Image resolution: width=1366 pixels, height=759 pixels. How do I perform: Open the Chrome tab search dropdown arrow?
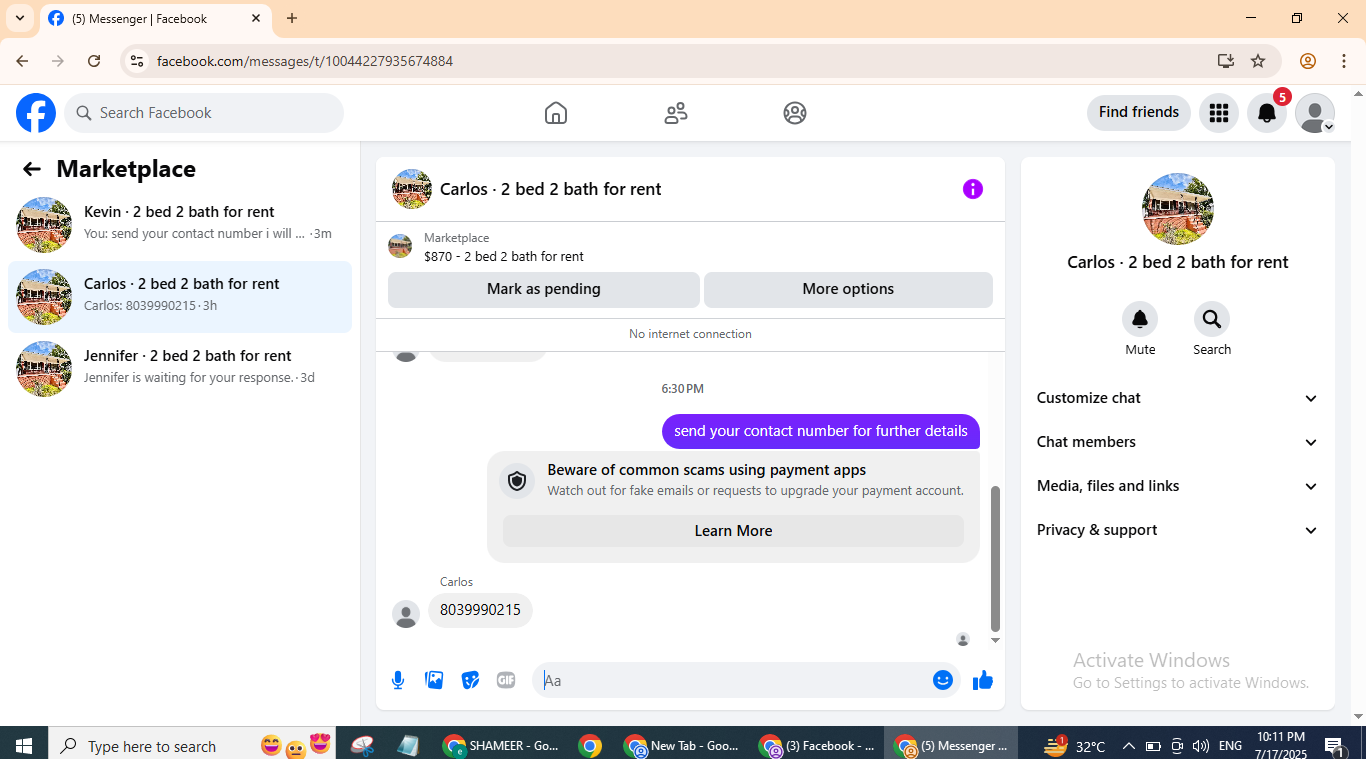click(19, 18)
